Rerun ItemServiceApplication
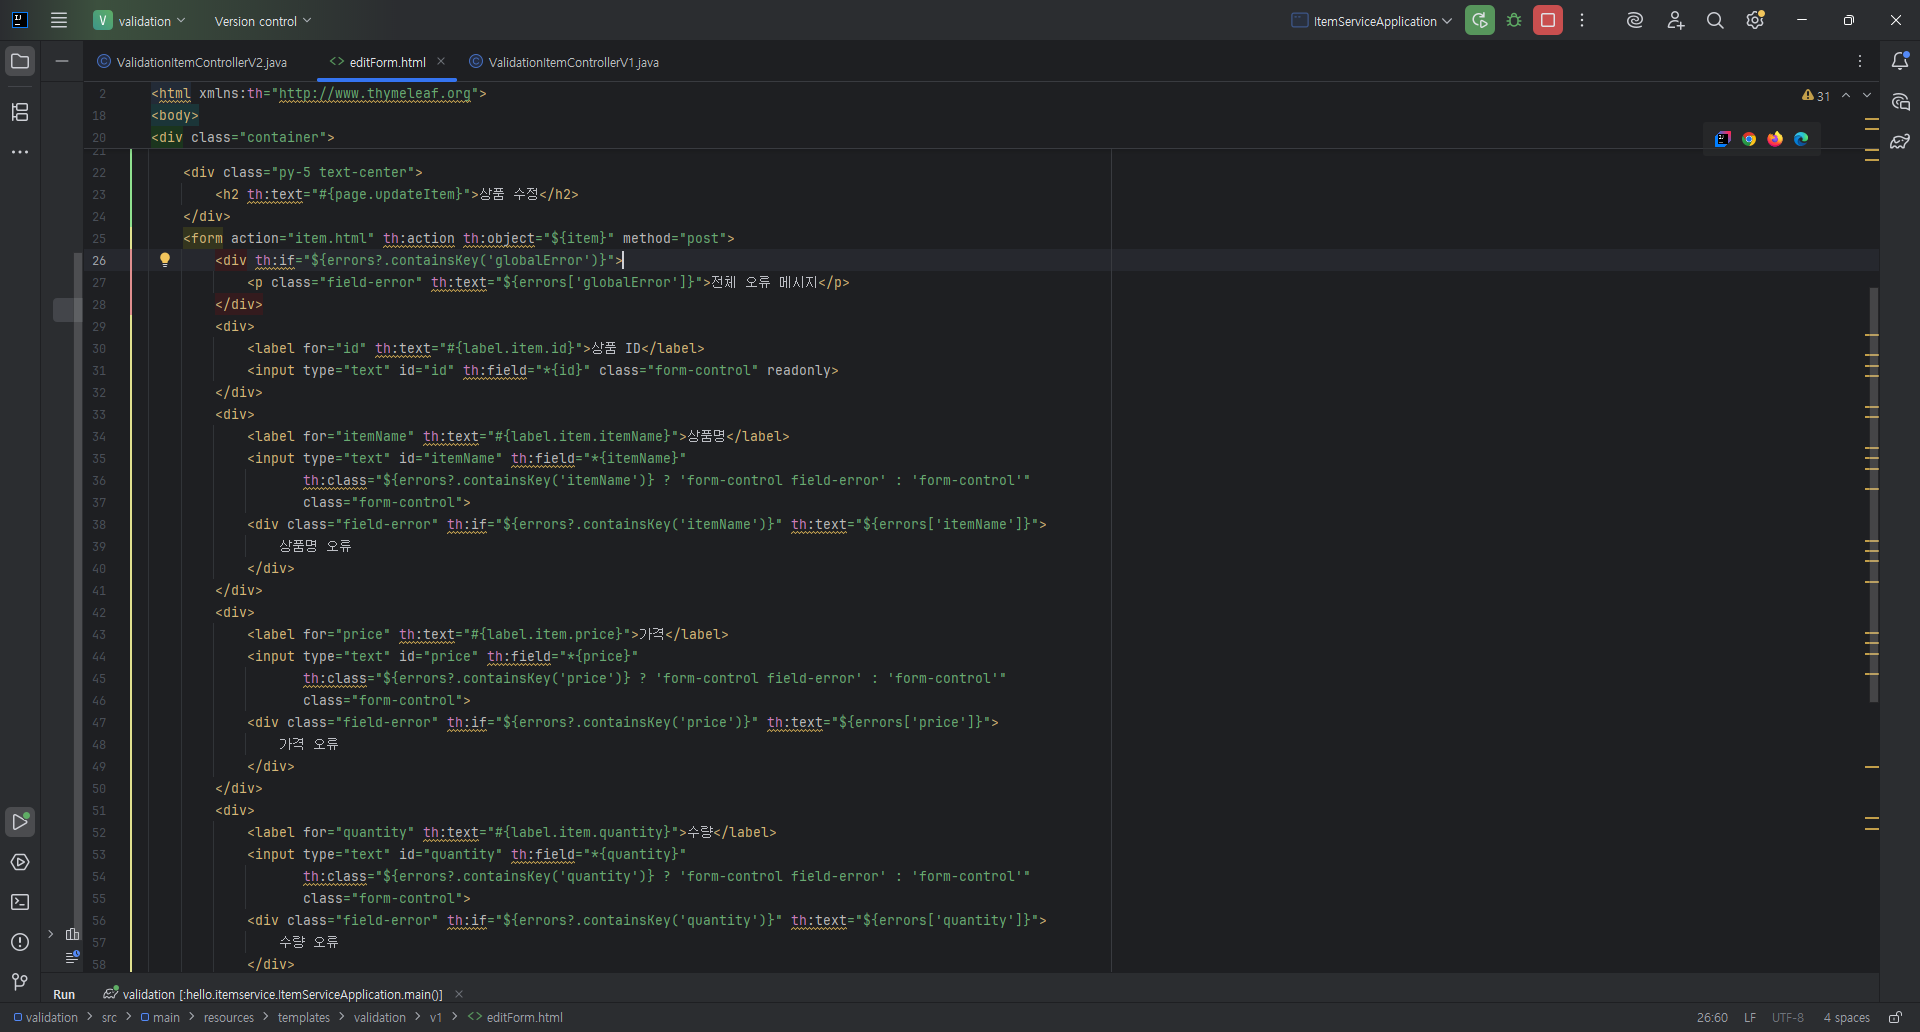1920x1032 pixels. tap(1480, 20)
